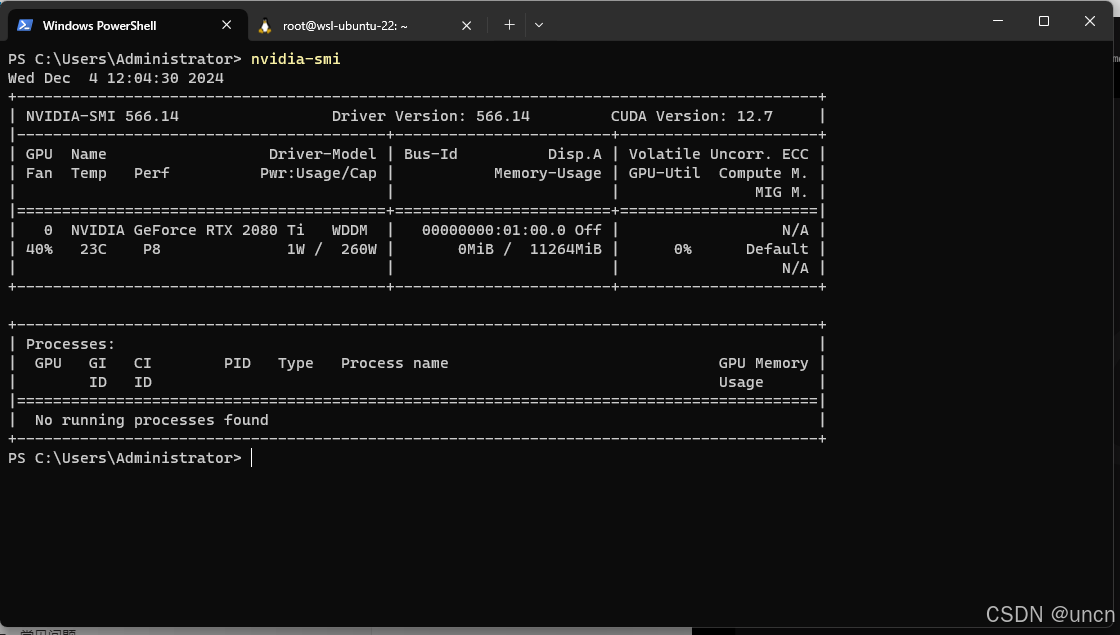Screen dimensions: 1120x635
Task: Click the typed command nvidia-smi
Action: tap(296, 59)
